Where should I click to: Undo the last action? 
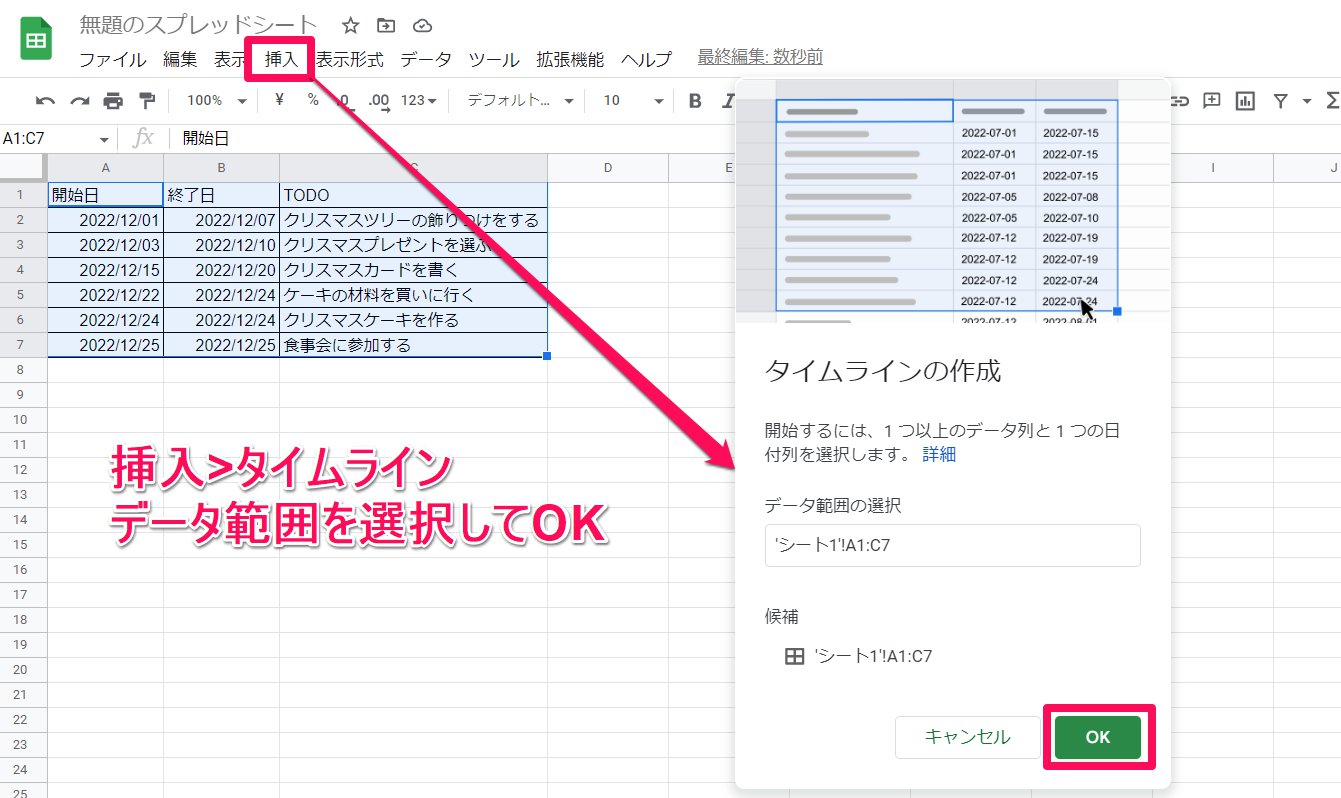tap(45, 100)
